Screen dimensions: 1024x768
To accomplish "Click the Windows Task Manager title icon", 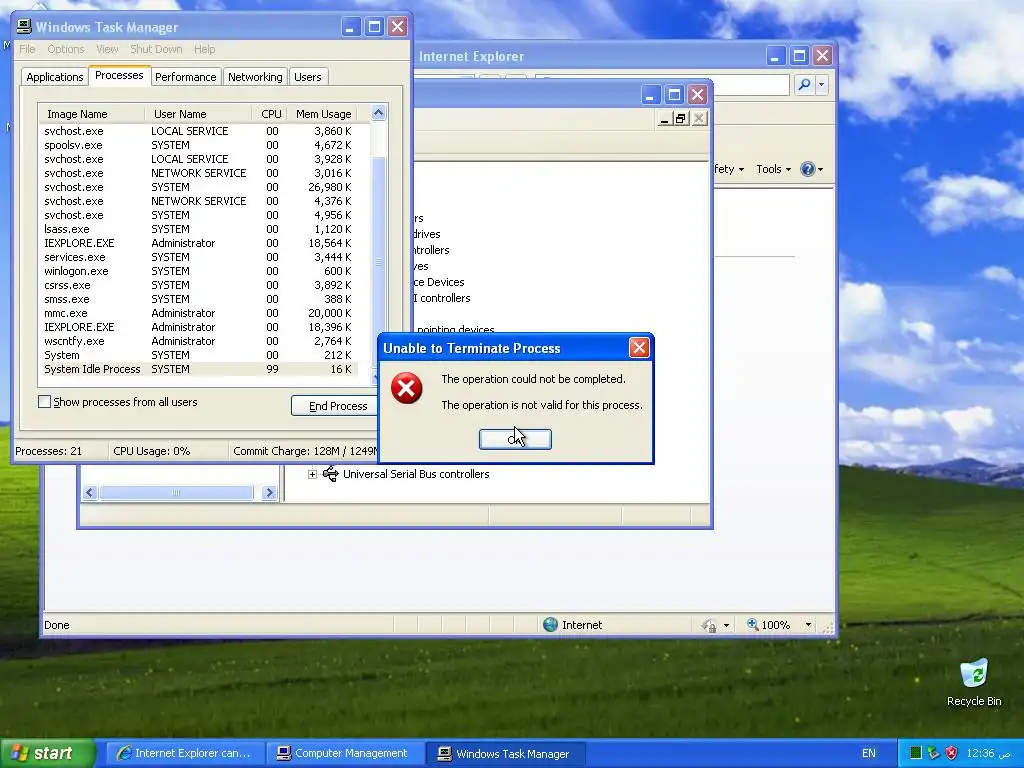I will point(24,26).
